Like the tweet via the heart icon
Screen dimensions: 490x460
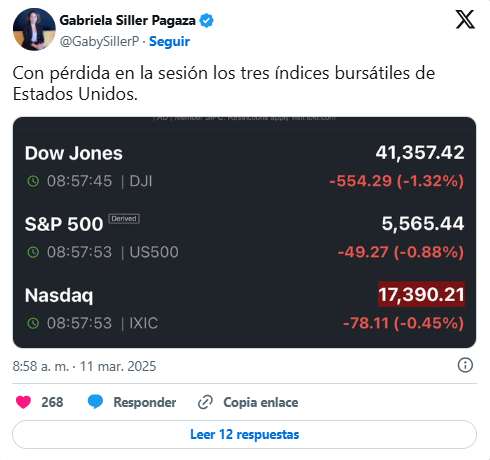[x=23, y=402]
